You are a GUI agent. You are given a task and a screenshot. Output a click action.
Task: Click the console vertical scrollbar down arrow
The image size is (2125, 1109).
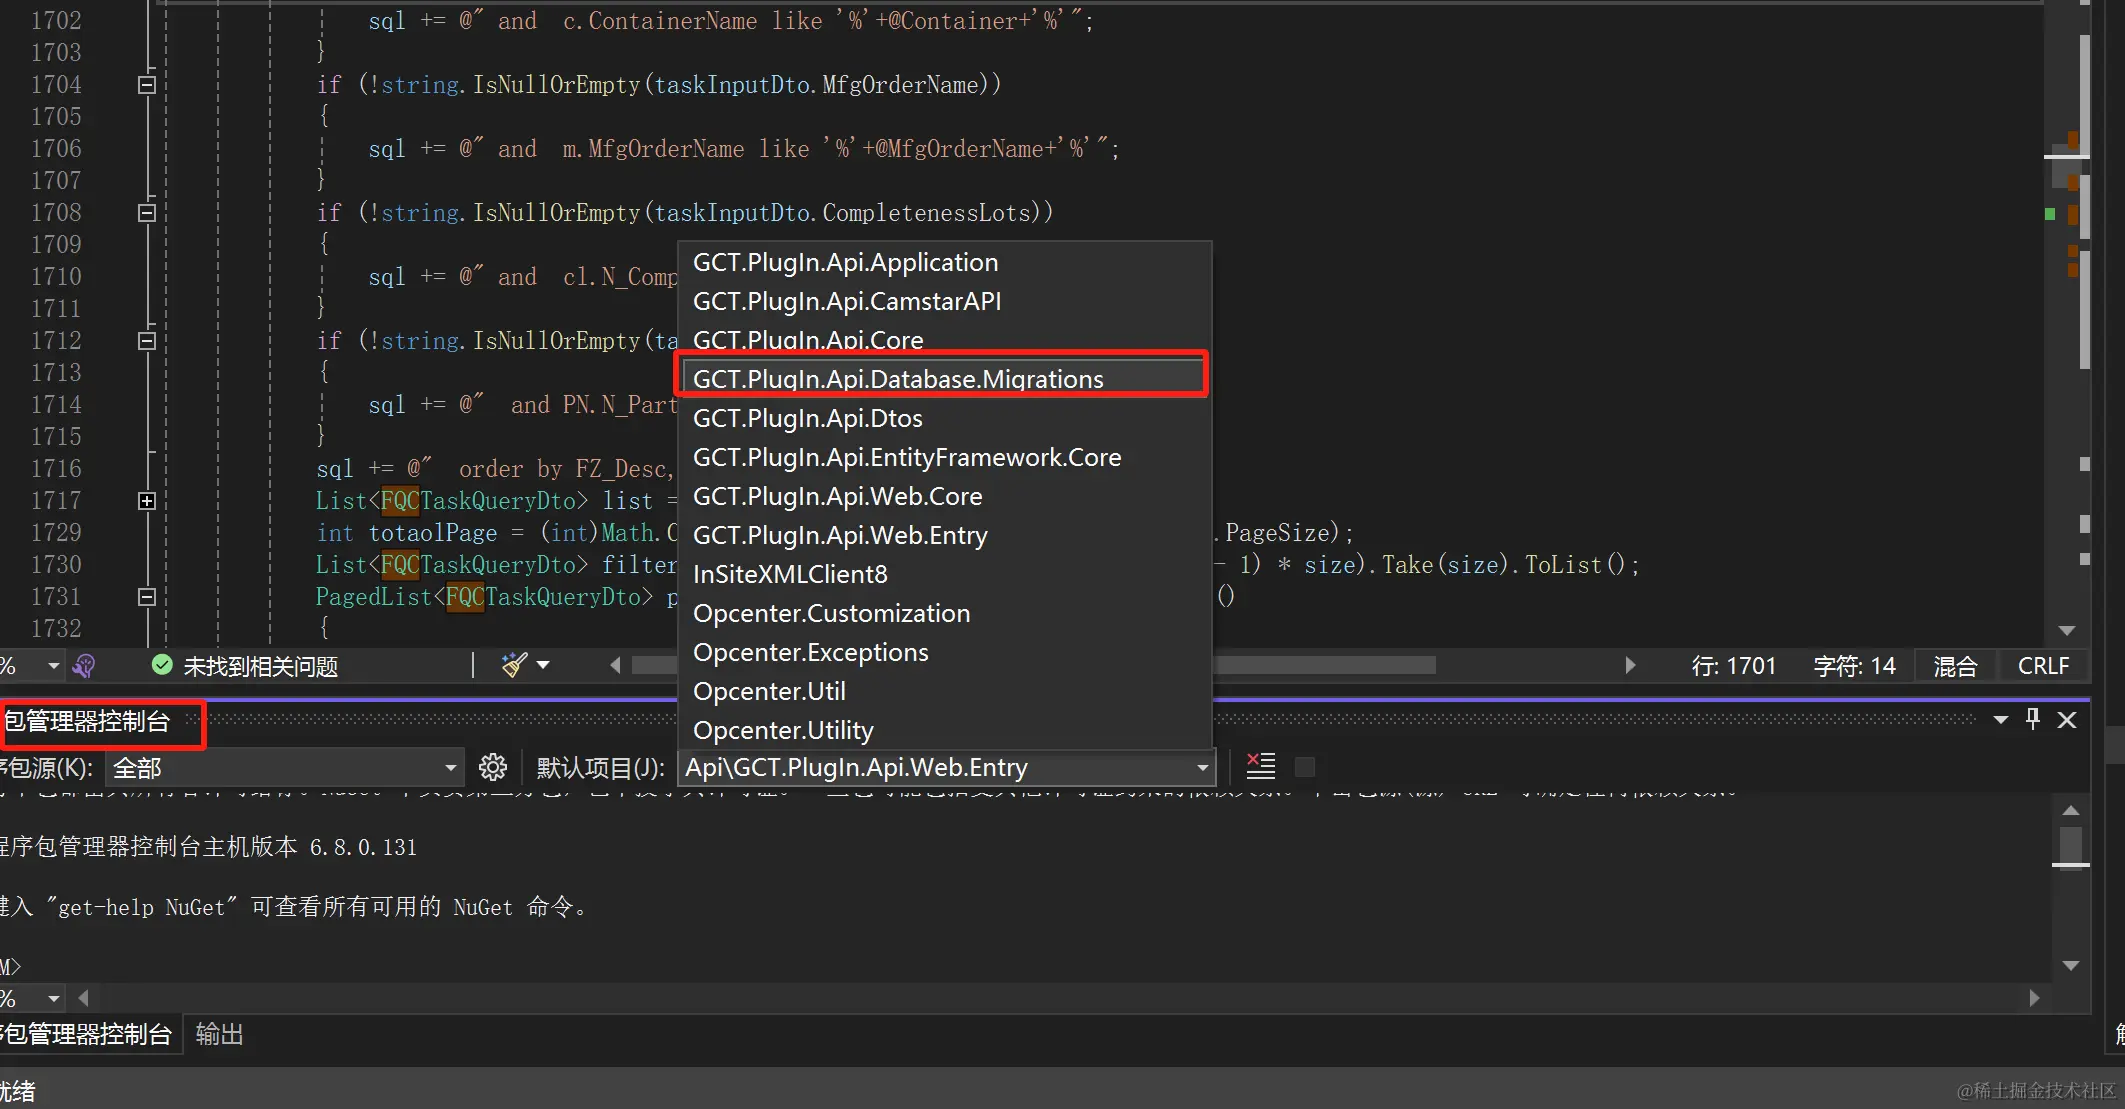pos(2071,966)
